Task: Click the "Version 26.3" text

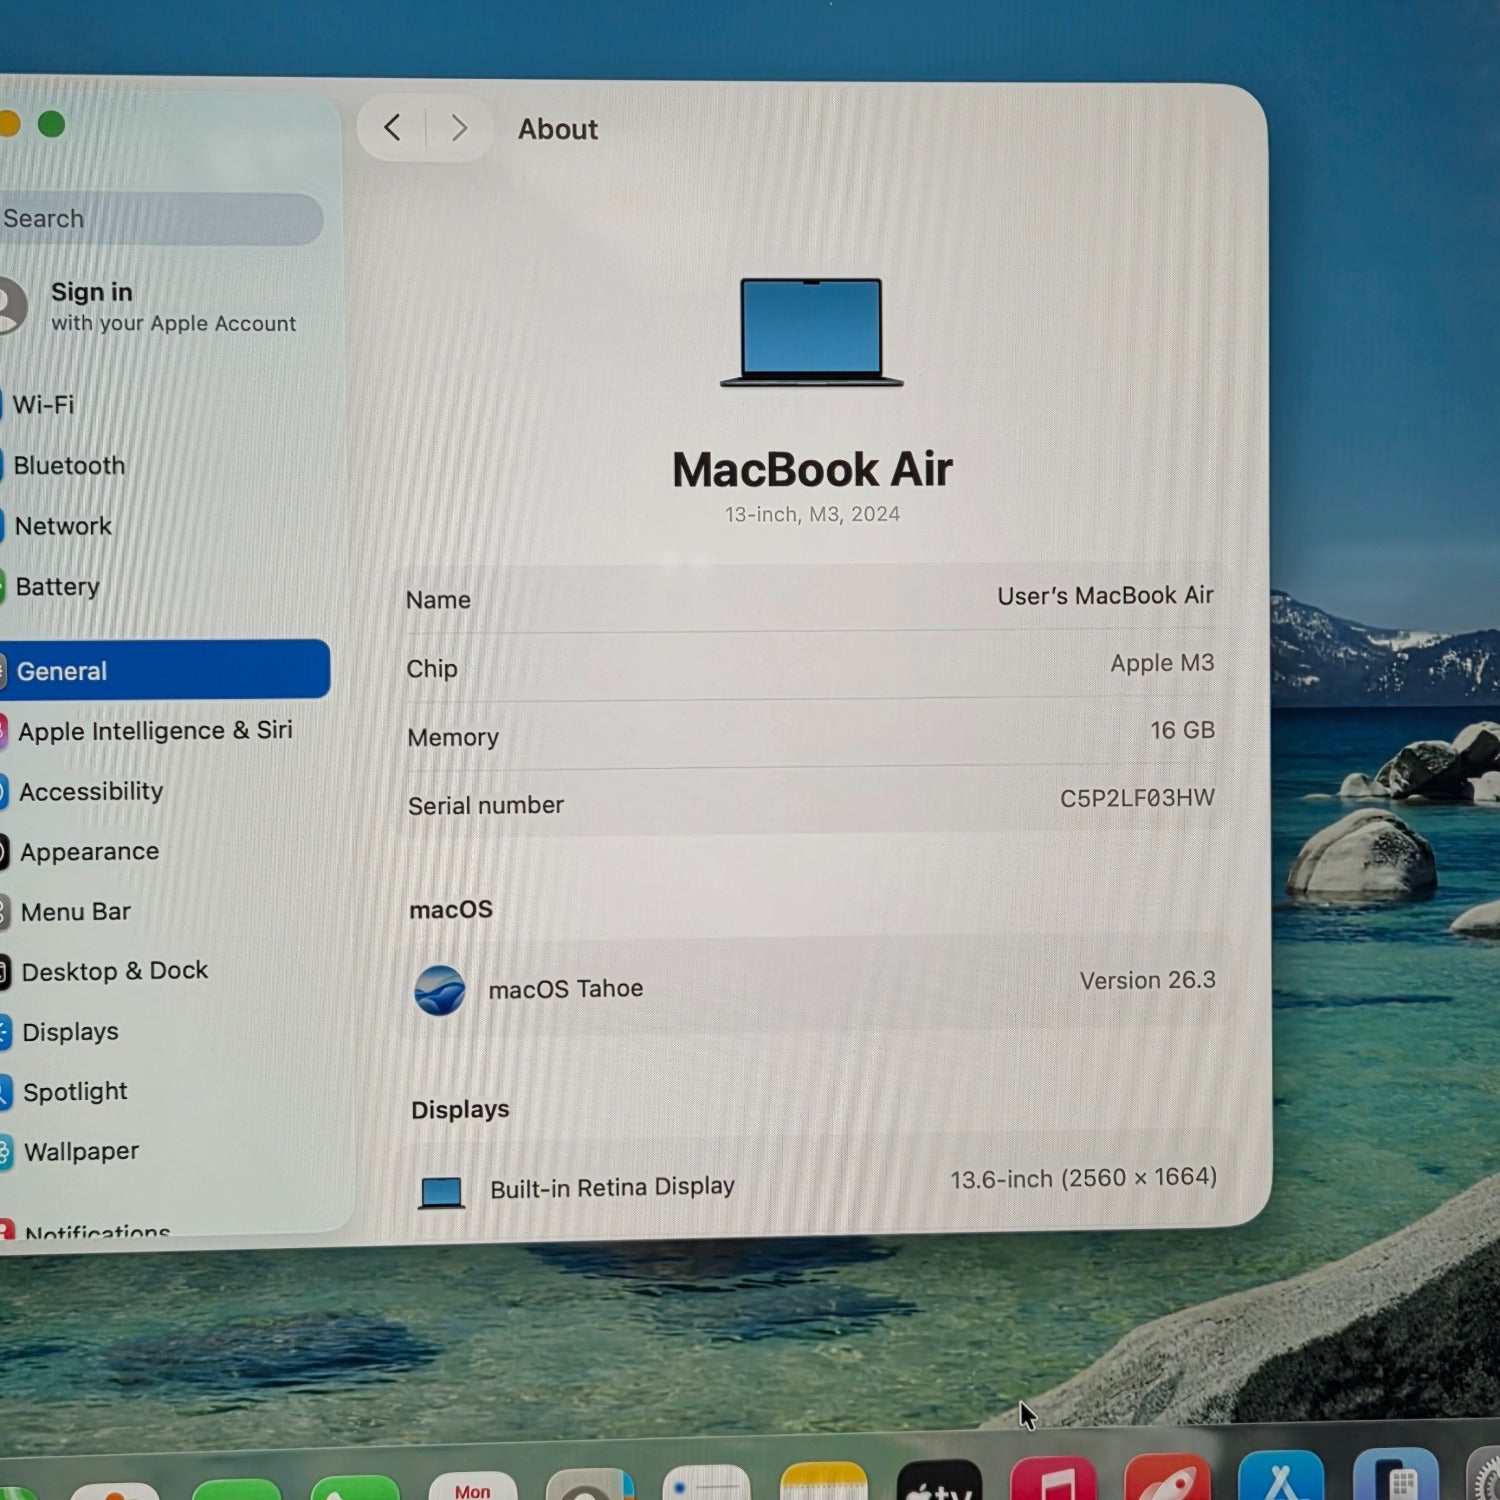Action: click(1148, 981)
